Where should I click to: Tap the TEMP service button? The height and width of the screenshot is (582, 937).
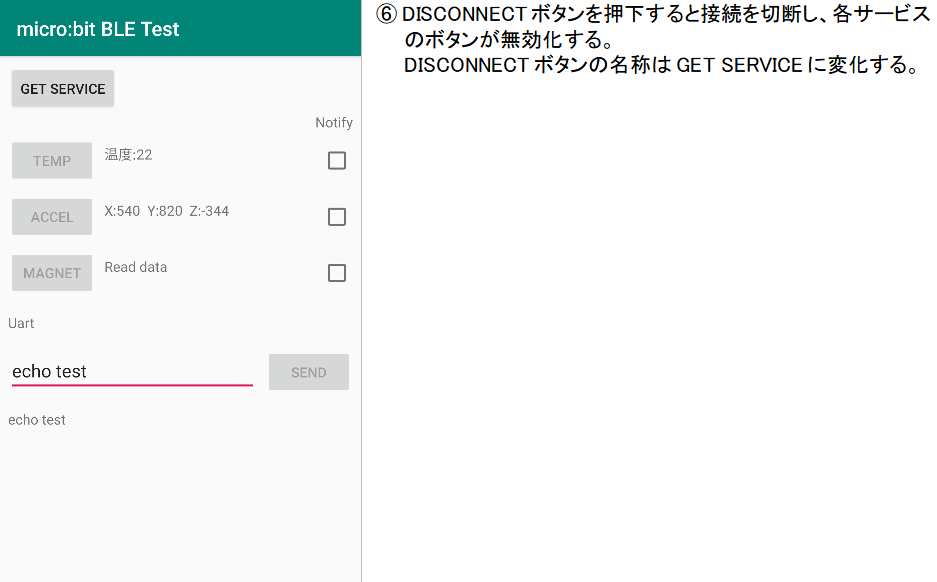point(51,160)
